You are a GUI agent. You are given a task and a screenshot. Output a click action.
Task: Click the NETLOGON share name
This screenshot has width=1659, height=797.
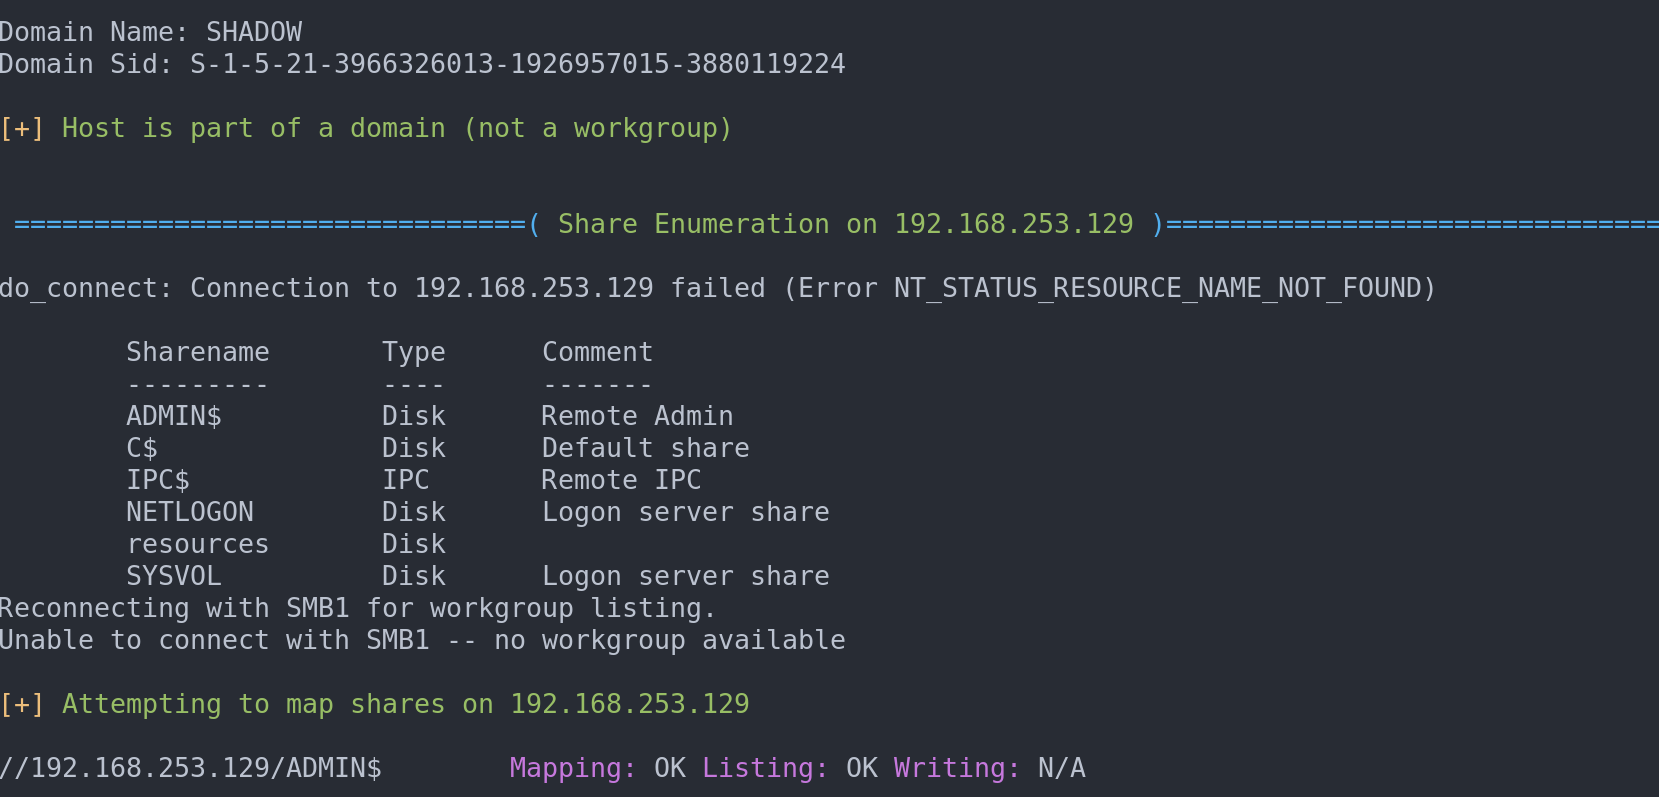pos(190,513)
